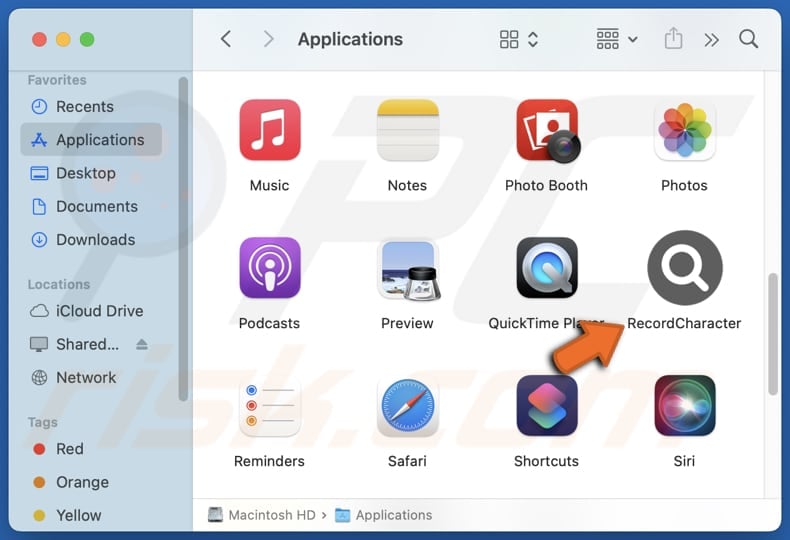790x540 pixels.
Task: Open the icon view switcher
Action: (519, 39)
